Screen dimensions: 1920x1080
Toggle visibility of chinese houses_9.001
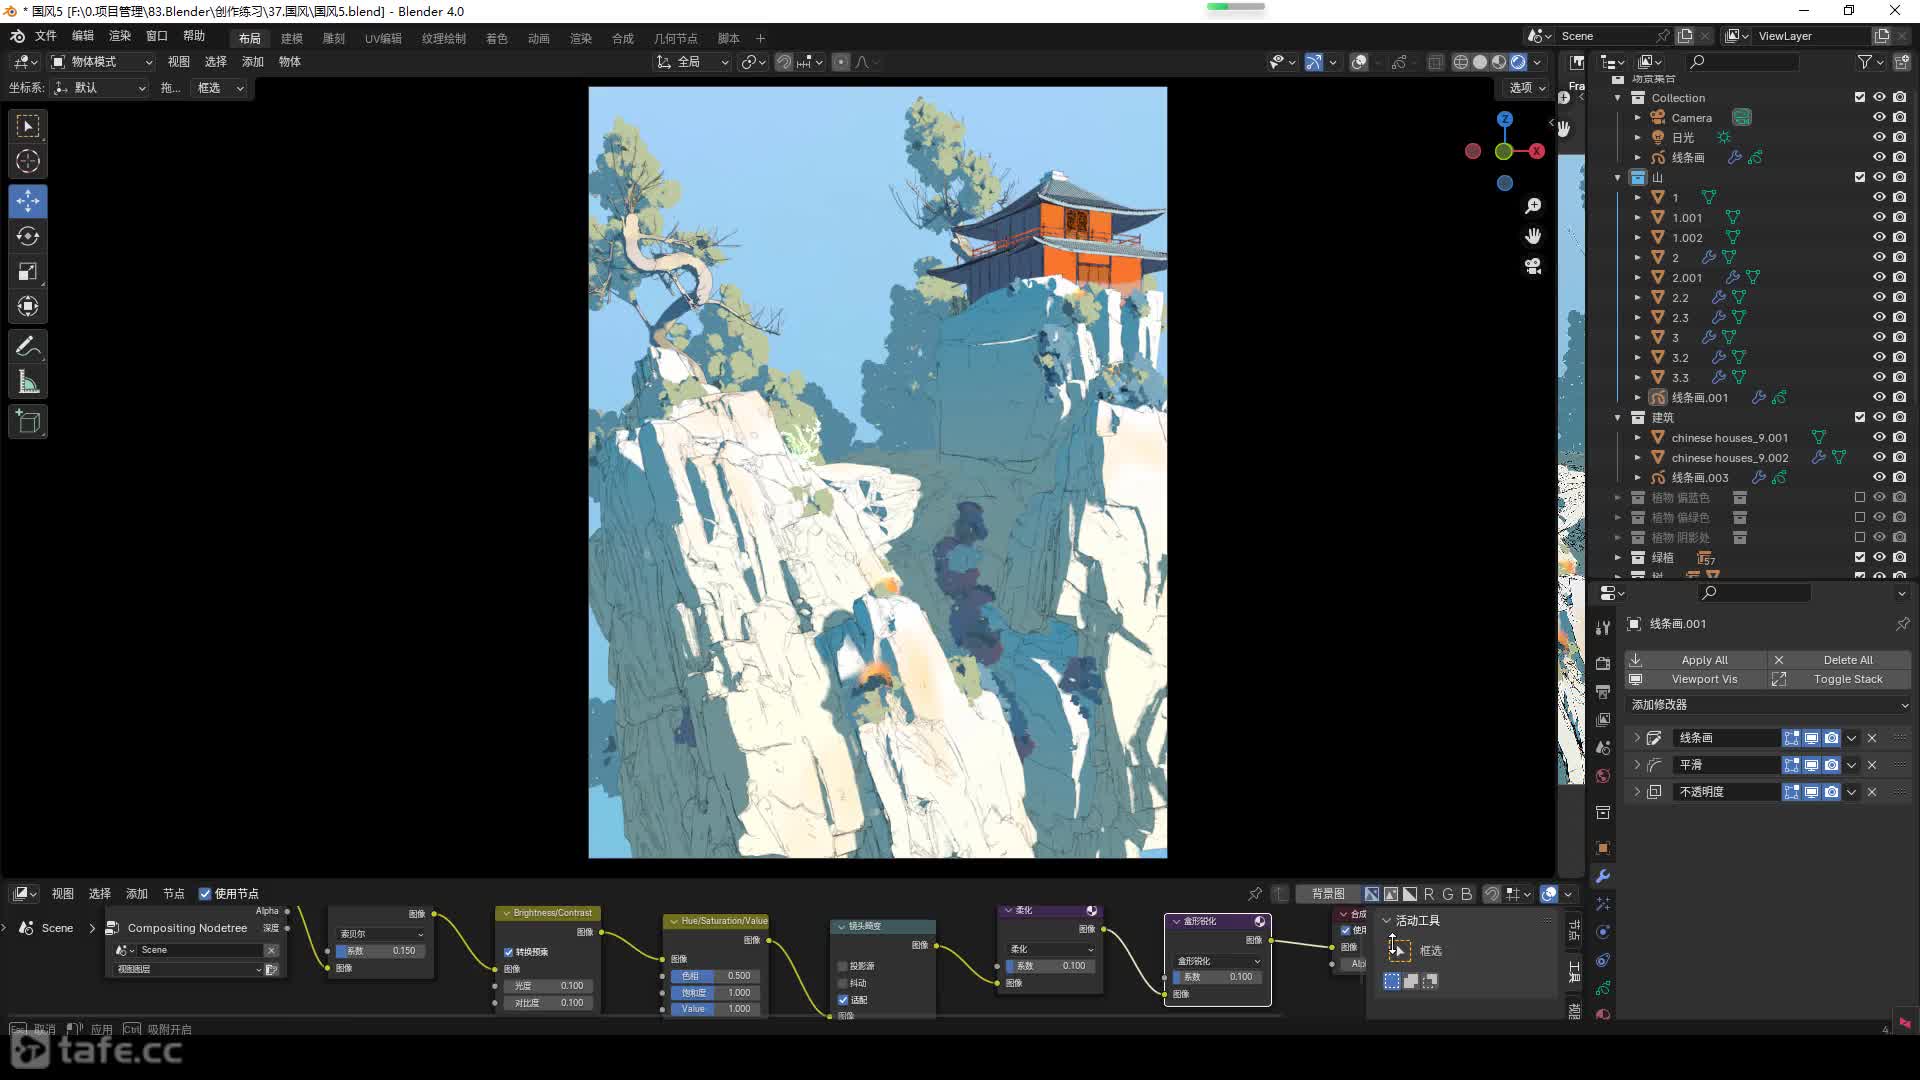tap(1879, 437)
